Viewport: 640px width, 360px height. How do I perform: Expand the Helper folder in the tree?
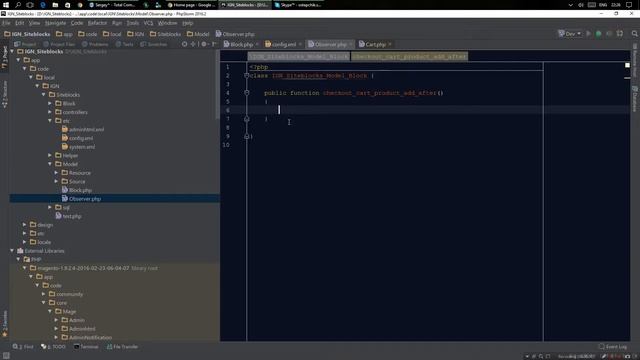50,155
